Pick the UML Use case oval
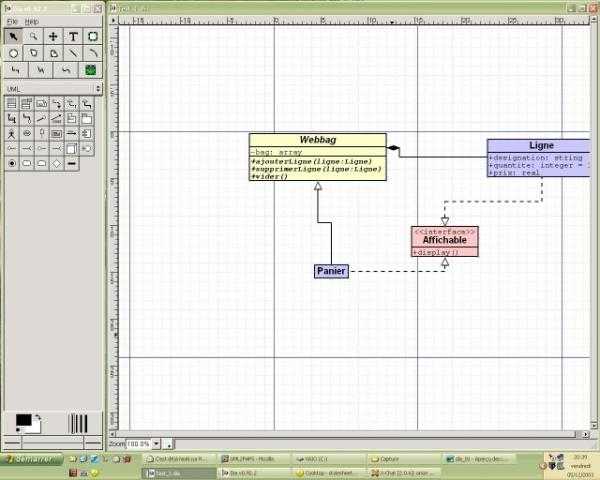600x480 pixels. (27, 134)
